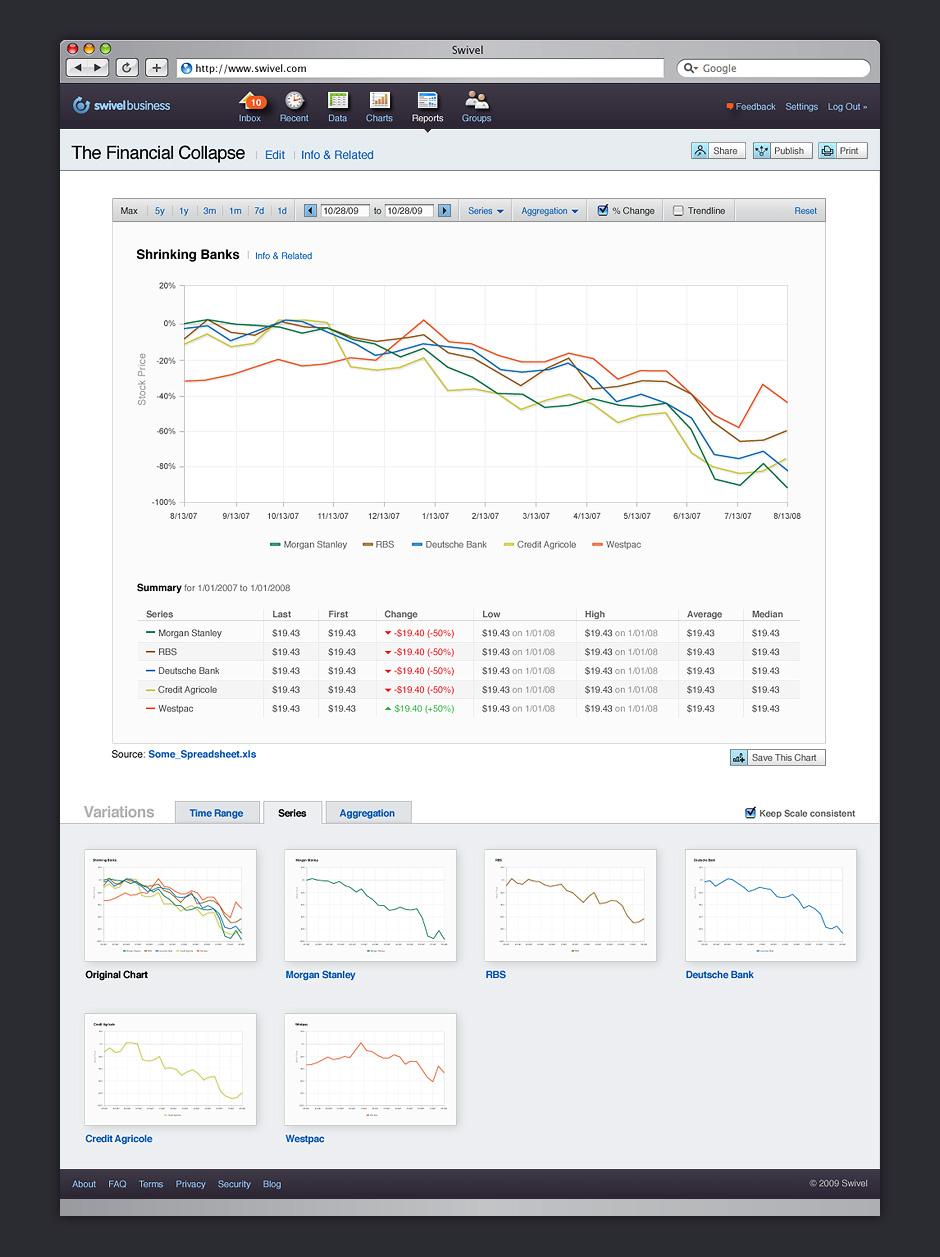
Task: Open the Aggregation dropdown menu
Action: pyautogui.click(x=550, y=211)
